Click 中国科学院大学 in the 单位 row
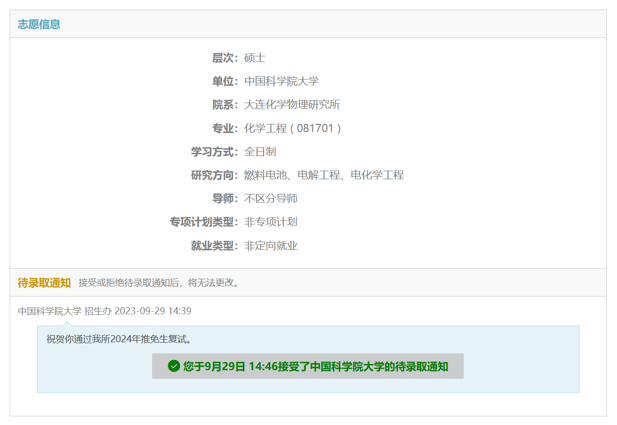The image size is (617, 425). [x=281, y=81]
